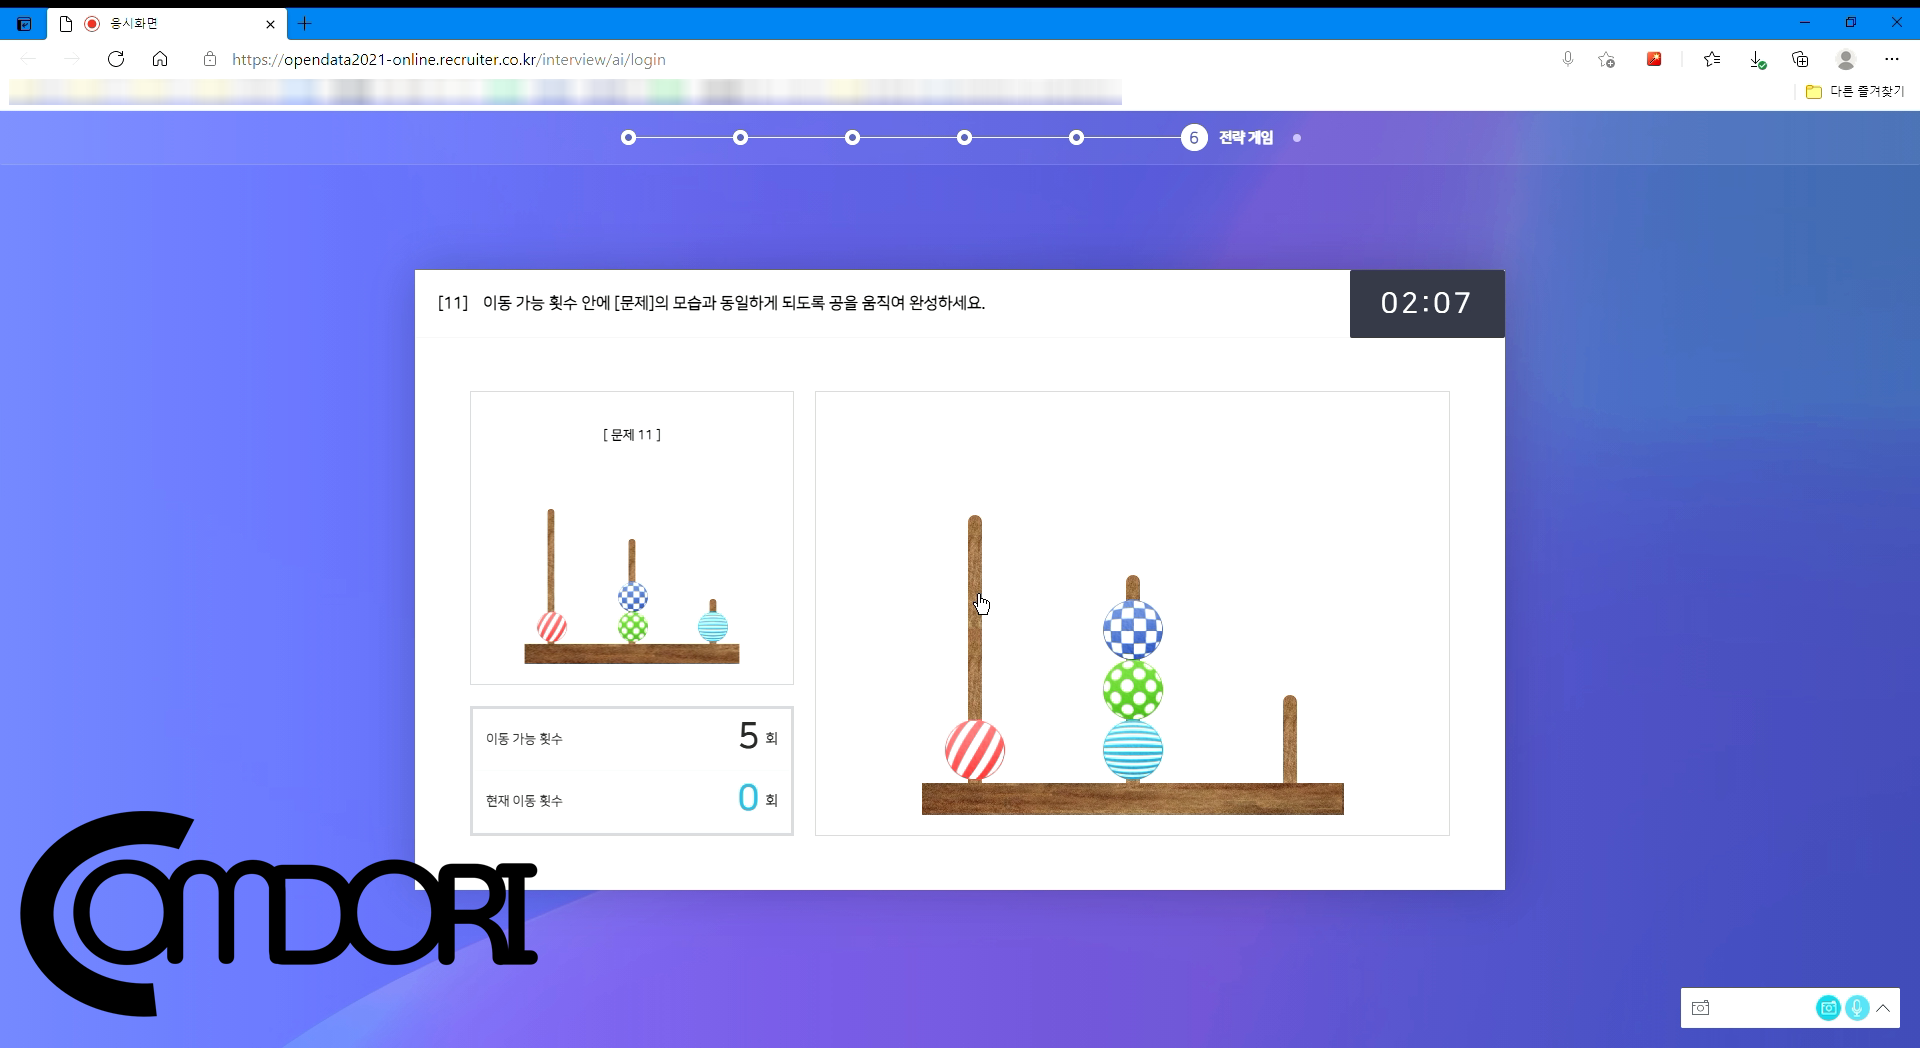Click the fourth progress step circle
The width and height of the screenshot is (1920, 1048).
click(x=964, y=138)
